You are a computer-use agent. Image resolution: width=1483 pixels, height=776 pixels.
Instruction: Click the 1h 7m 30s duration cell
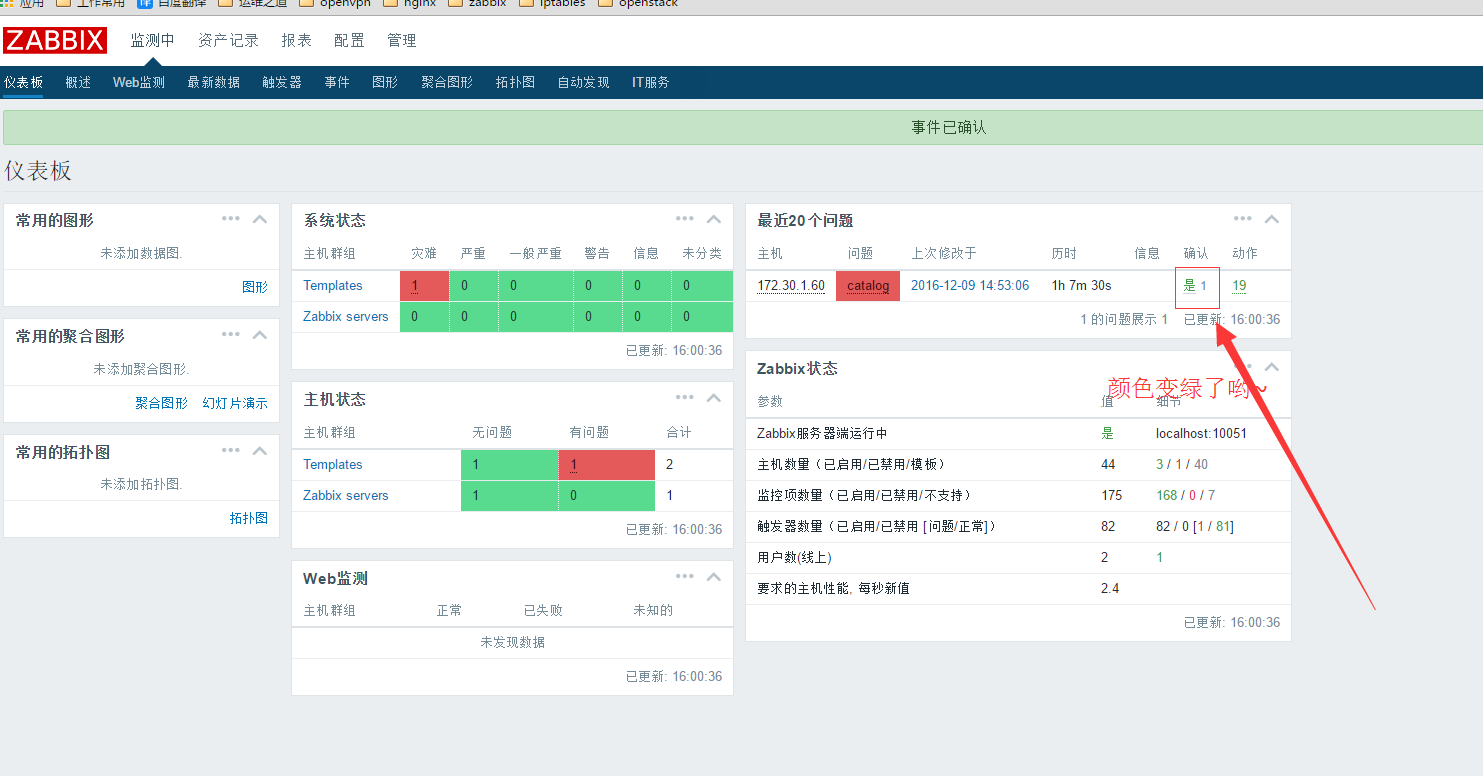click(x=1081, y=286)
